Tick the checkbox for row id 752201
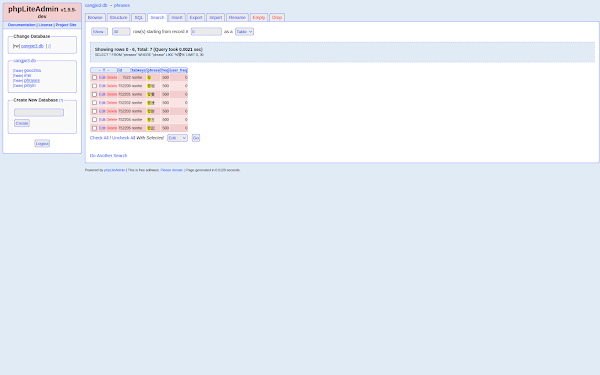The image size is (600, 375). (x=94, y=95)
